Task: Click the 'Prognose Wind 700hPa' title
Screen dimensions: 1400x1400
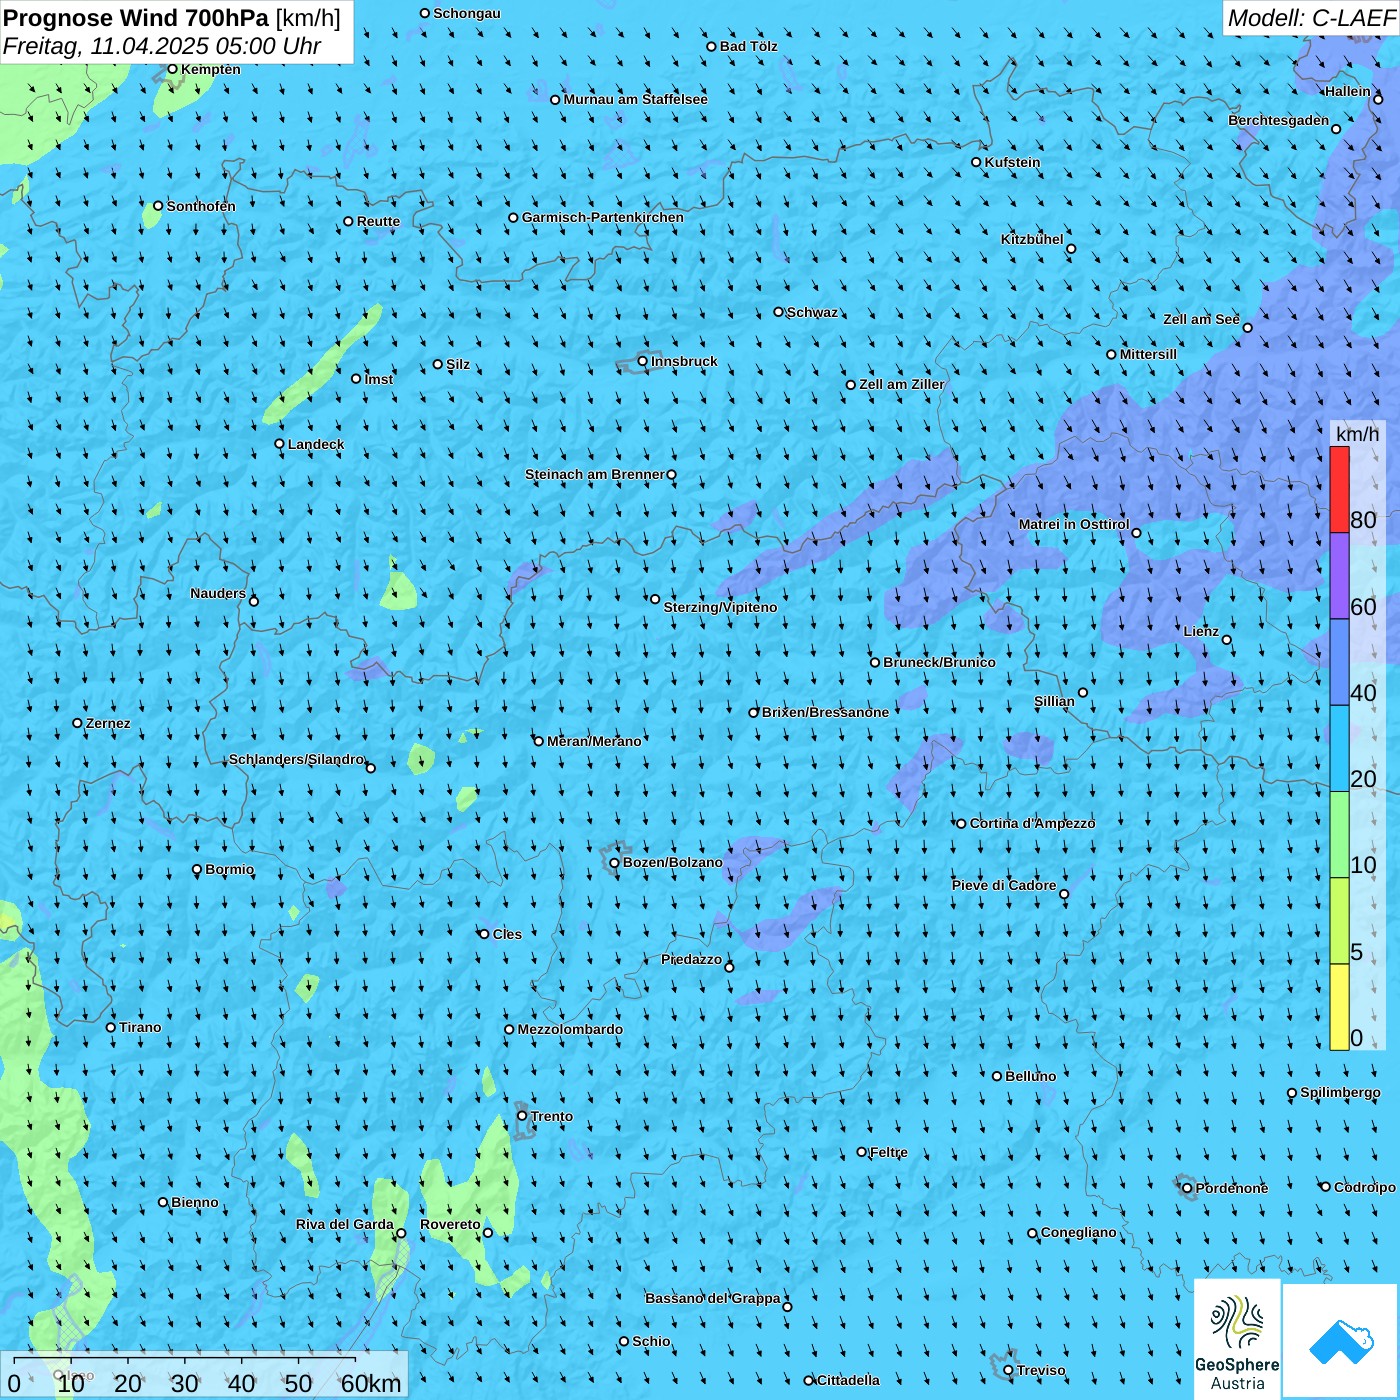Action: [x=136, y=18]
